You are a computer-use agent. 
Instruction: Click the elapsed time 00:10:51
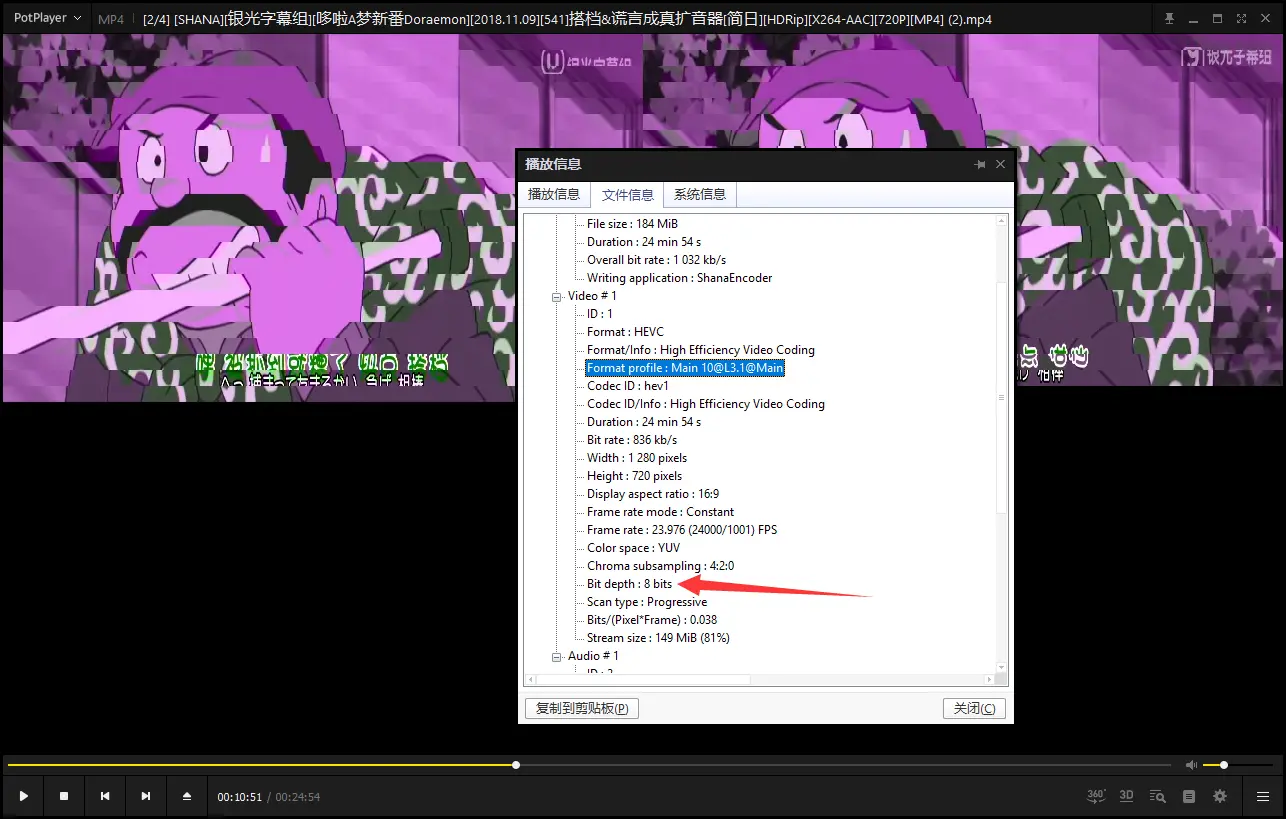pyautogui.click(x=240, y=797)
